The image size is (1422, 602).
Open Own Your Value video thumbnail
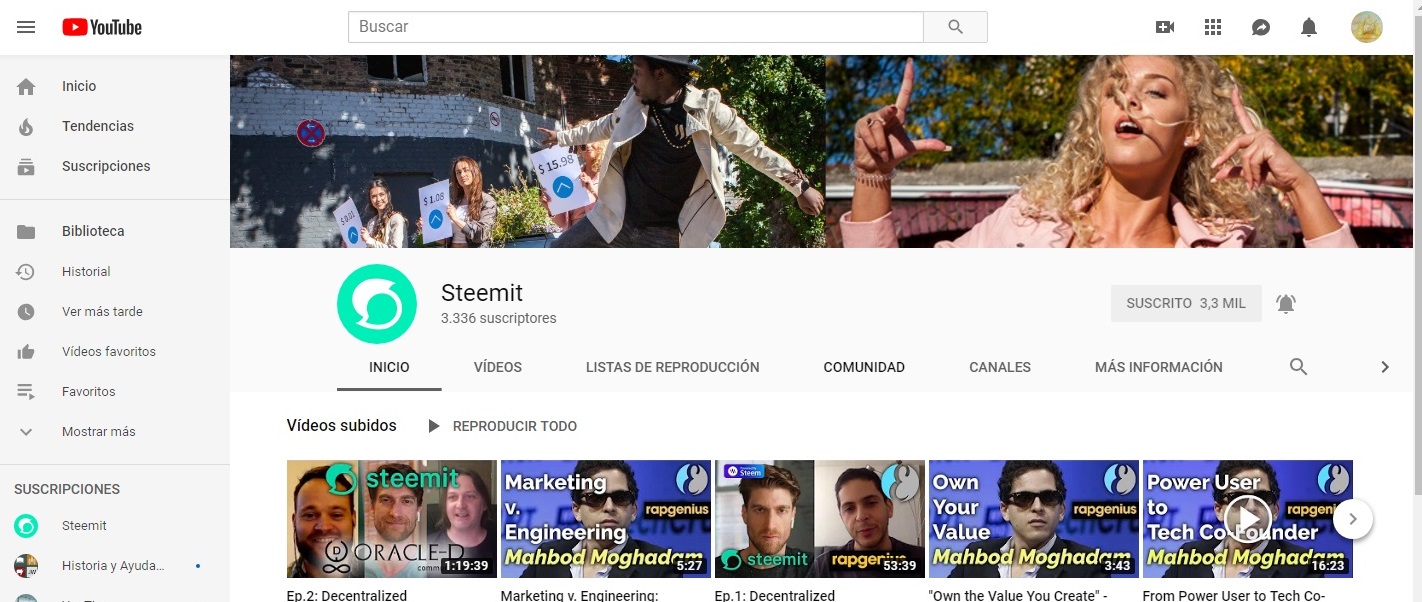[x=1034, y=519]
